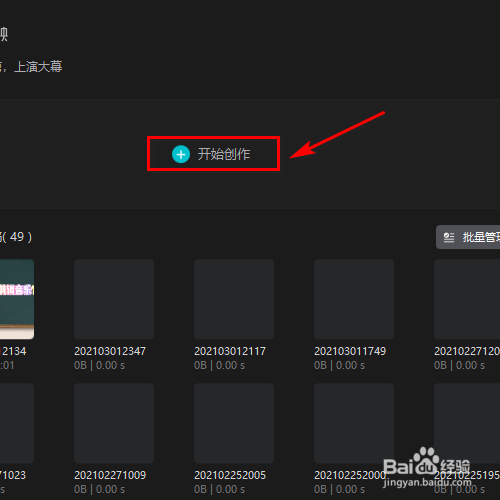Select the draft name 202102252005

click(x=230, y=475)
